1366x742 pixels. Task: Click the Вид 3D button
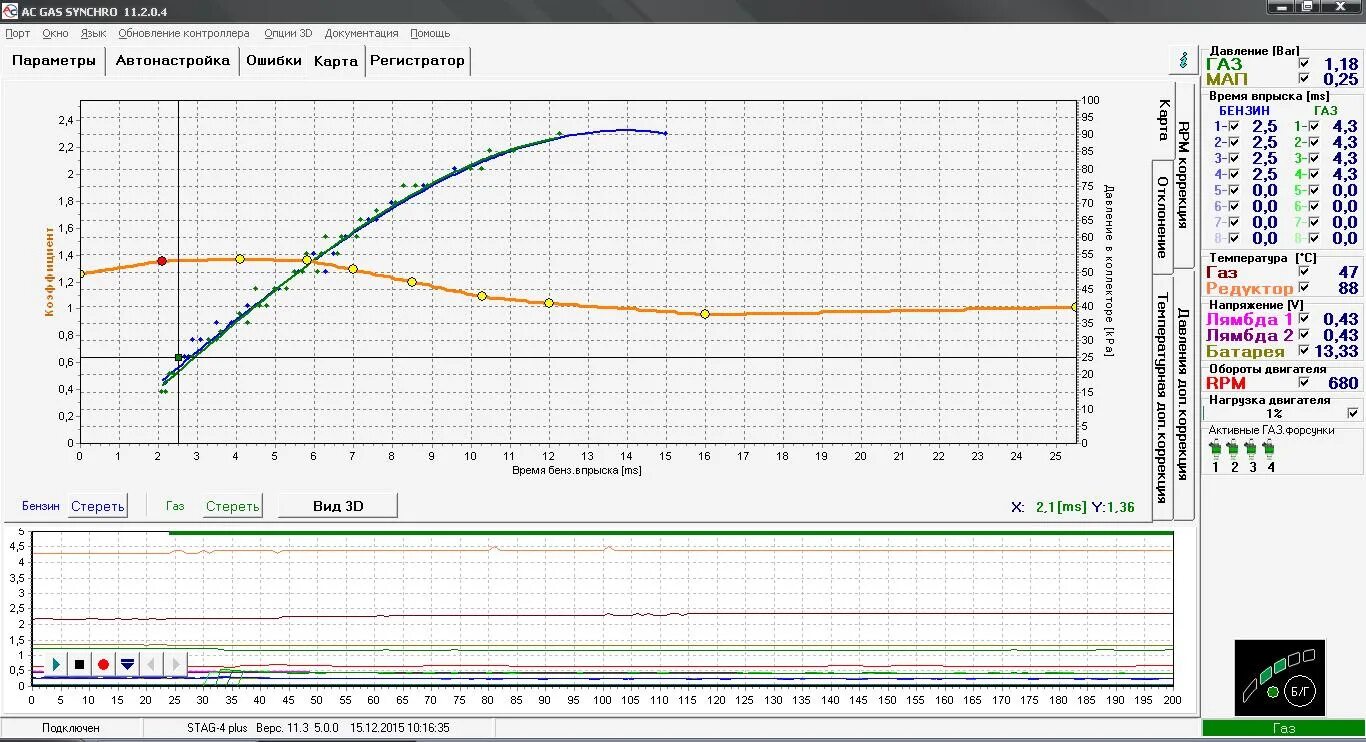pyautogui.click(x=338, y=506)
